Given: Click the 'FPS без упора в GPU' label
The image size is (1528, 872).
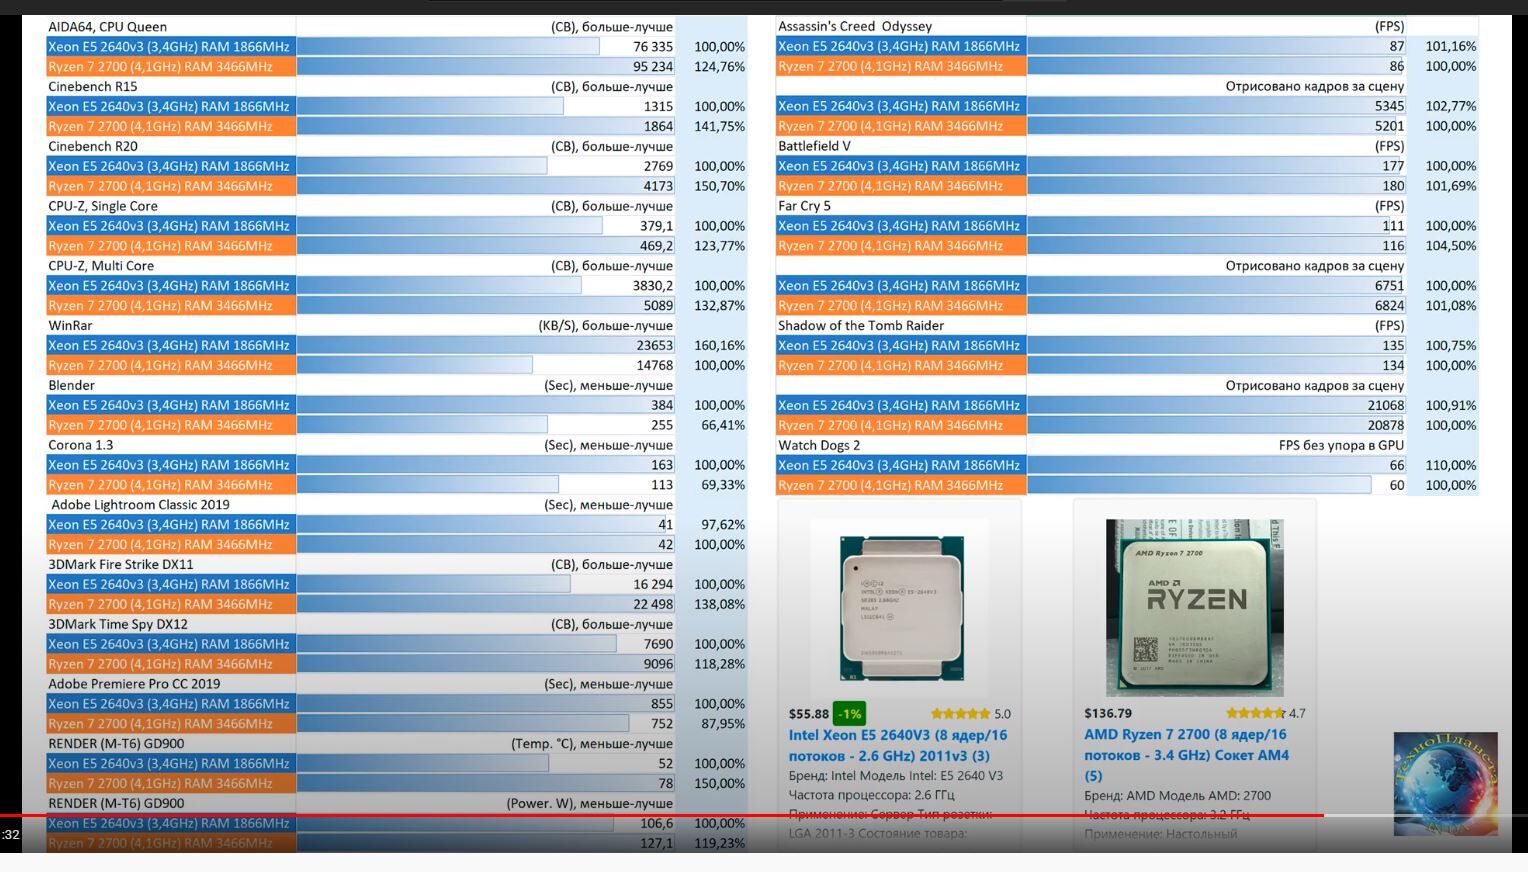Looking at the screenshot, I should [1341, 446].
